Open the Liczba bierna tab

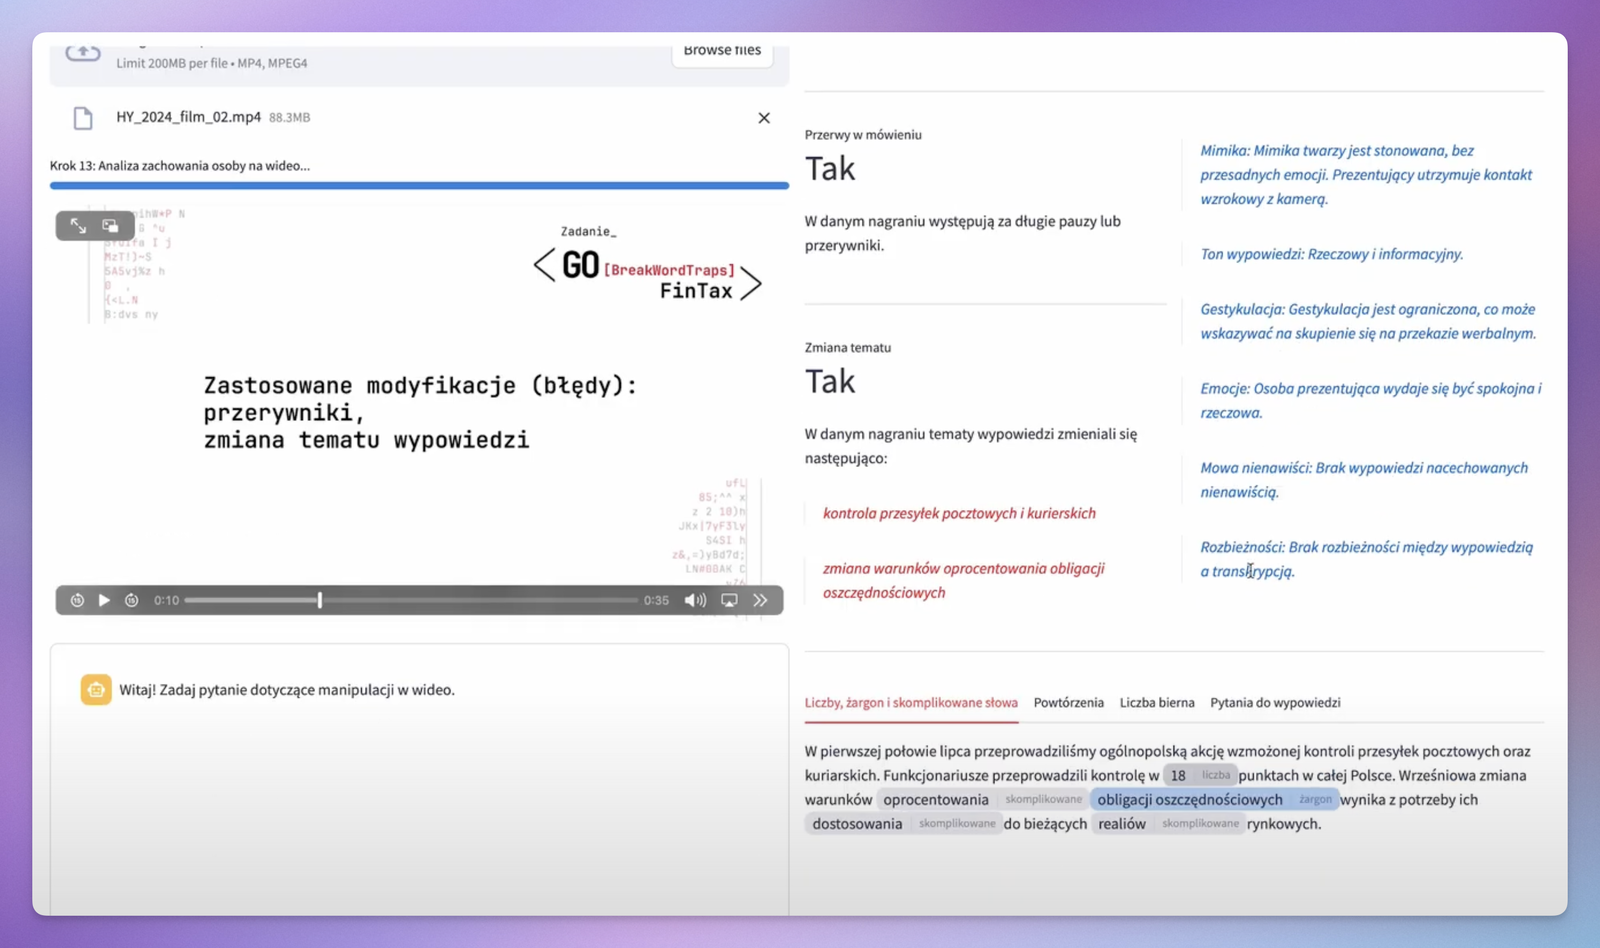click(1157, 703)
